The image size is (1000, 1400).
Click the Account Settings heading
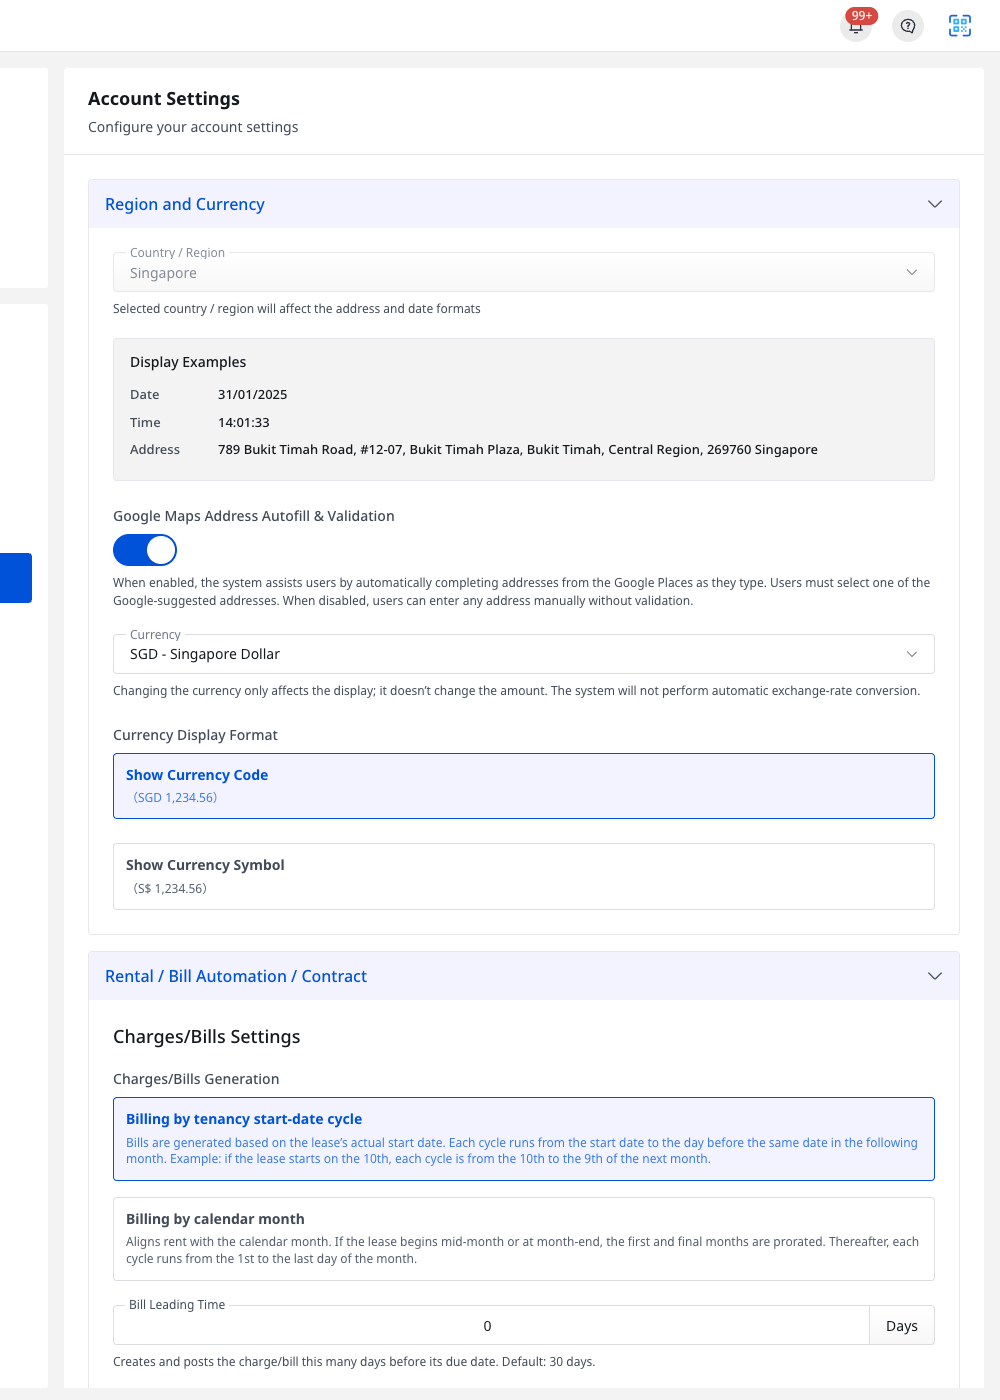click(164, 98)
